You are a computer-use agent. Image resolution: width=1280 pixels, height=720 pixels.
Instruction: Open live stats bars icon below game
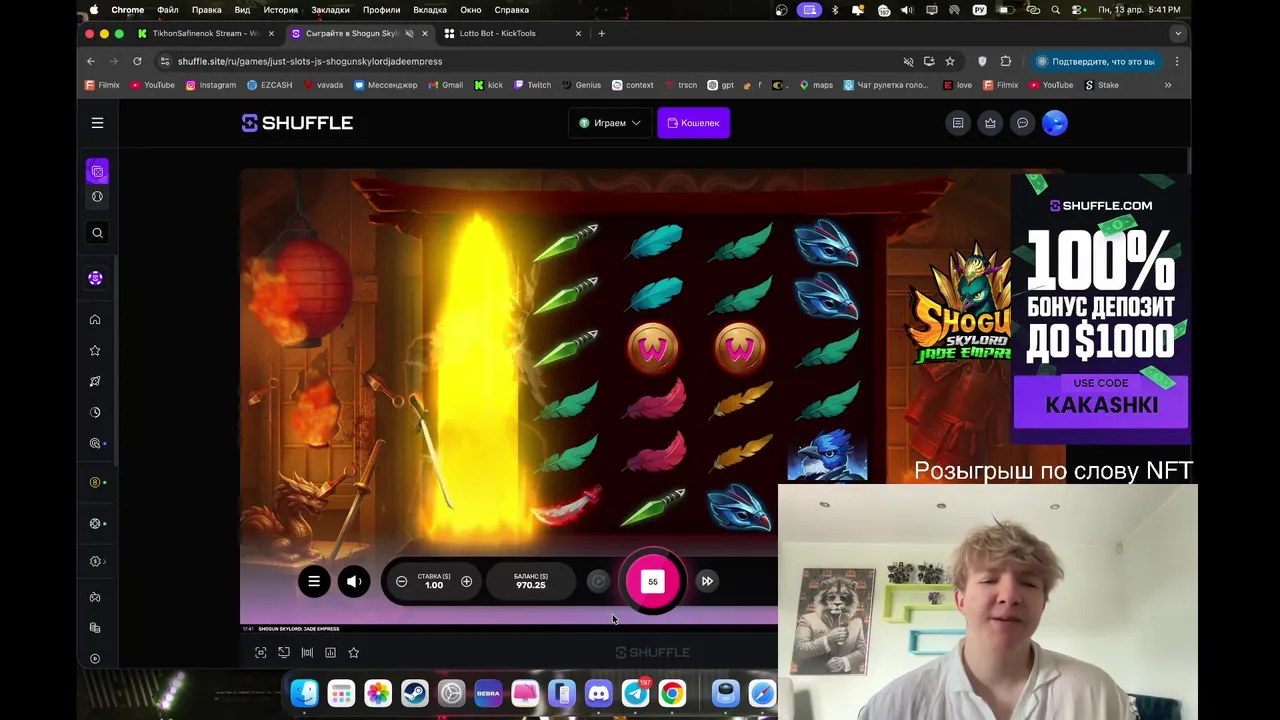click(x=307, y=653)
